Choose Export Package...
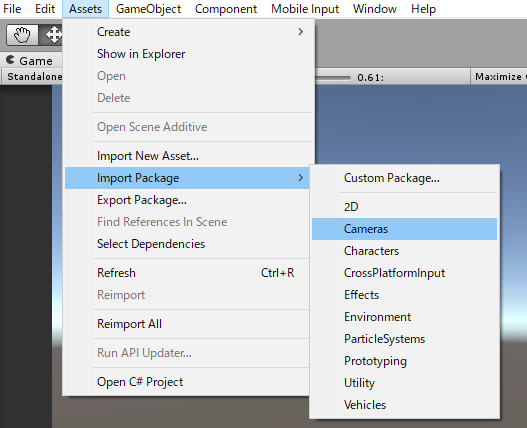 (x=187, y=200)
